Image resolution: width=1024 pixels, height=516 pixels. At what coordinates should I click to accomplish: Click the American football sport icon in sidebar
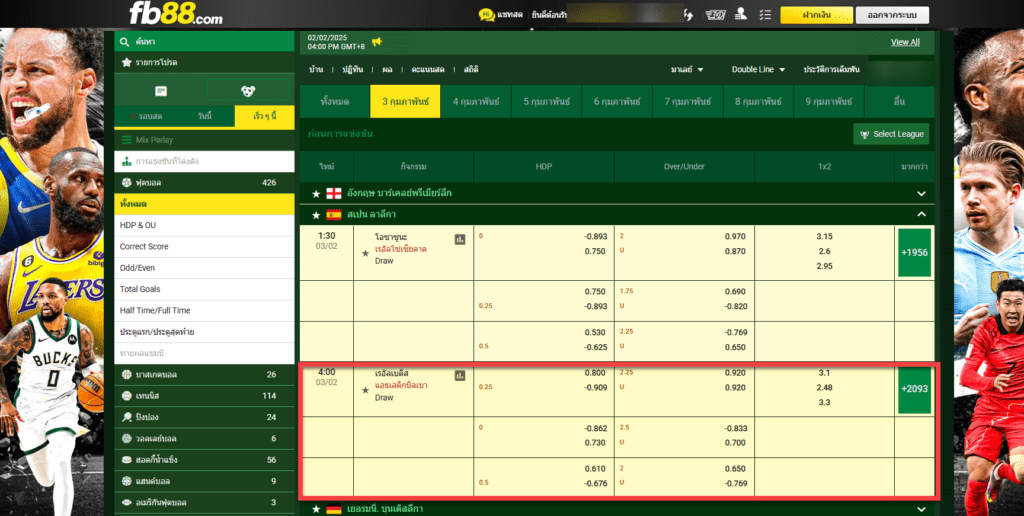[x=127, y=503]
